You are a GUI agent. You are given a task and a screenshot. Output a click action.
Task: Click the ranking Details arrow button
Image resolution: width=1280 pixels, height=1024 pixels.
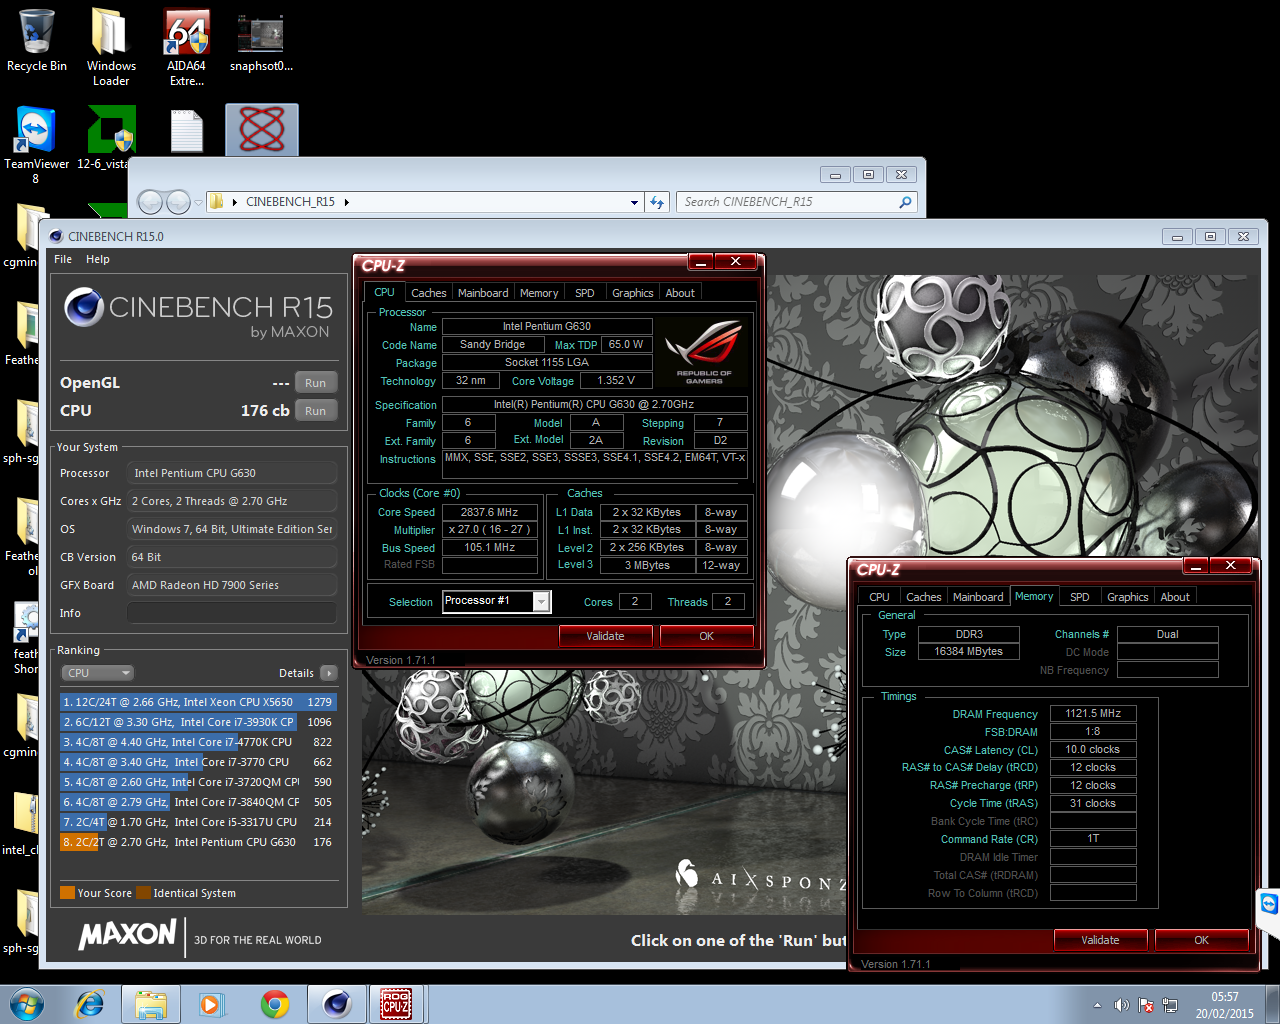pyautogui.click(x=329, y=673)
